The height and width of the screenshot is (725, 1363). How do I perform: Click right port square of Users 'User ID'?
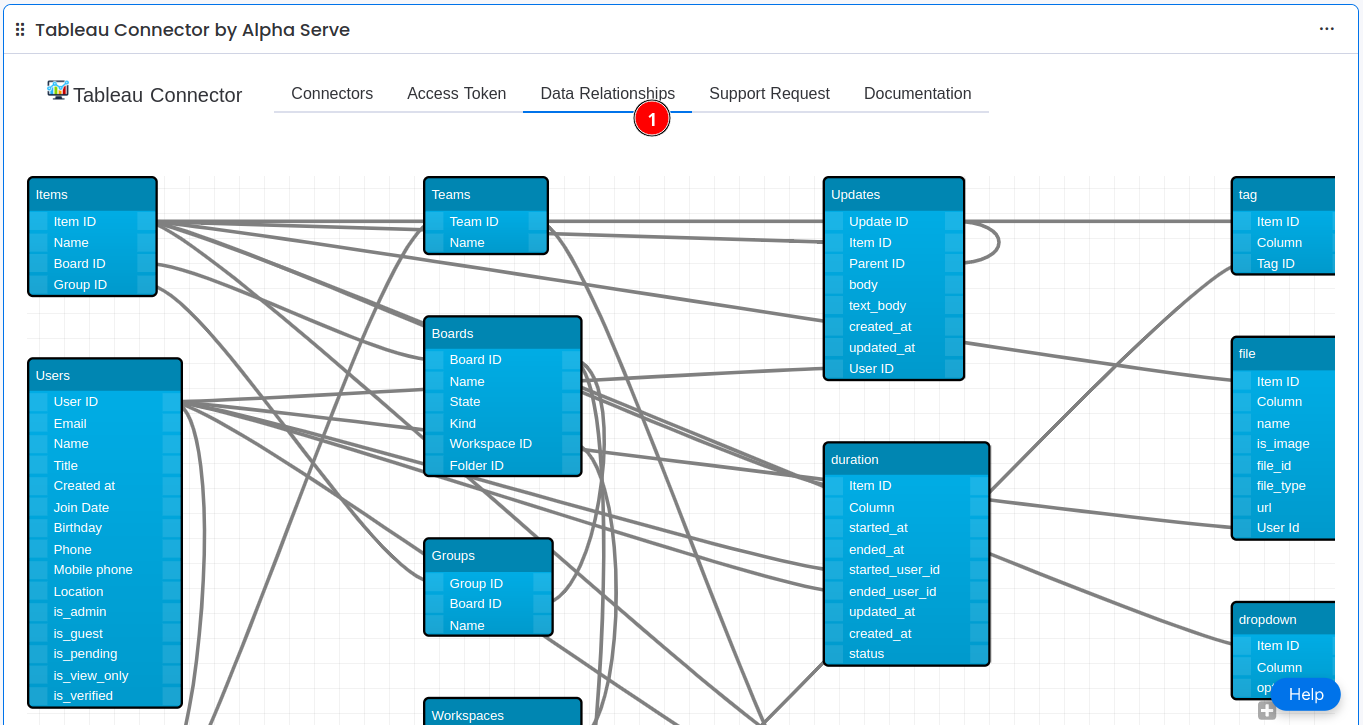pyautogui.click(x=171, y=402)
